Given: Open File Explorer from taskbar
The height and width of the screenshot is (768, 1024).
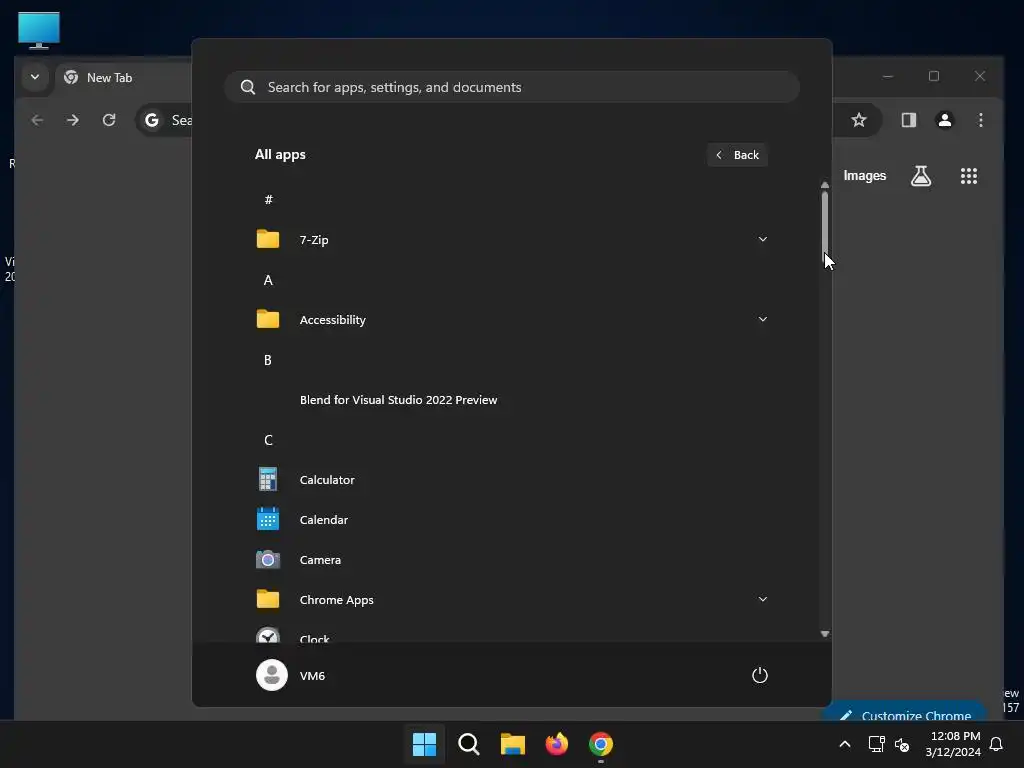Looking at the screenshot, I should 513,744.
